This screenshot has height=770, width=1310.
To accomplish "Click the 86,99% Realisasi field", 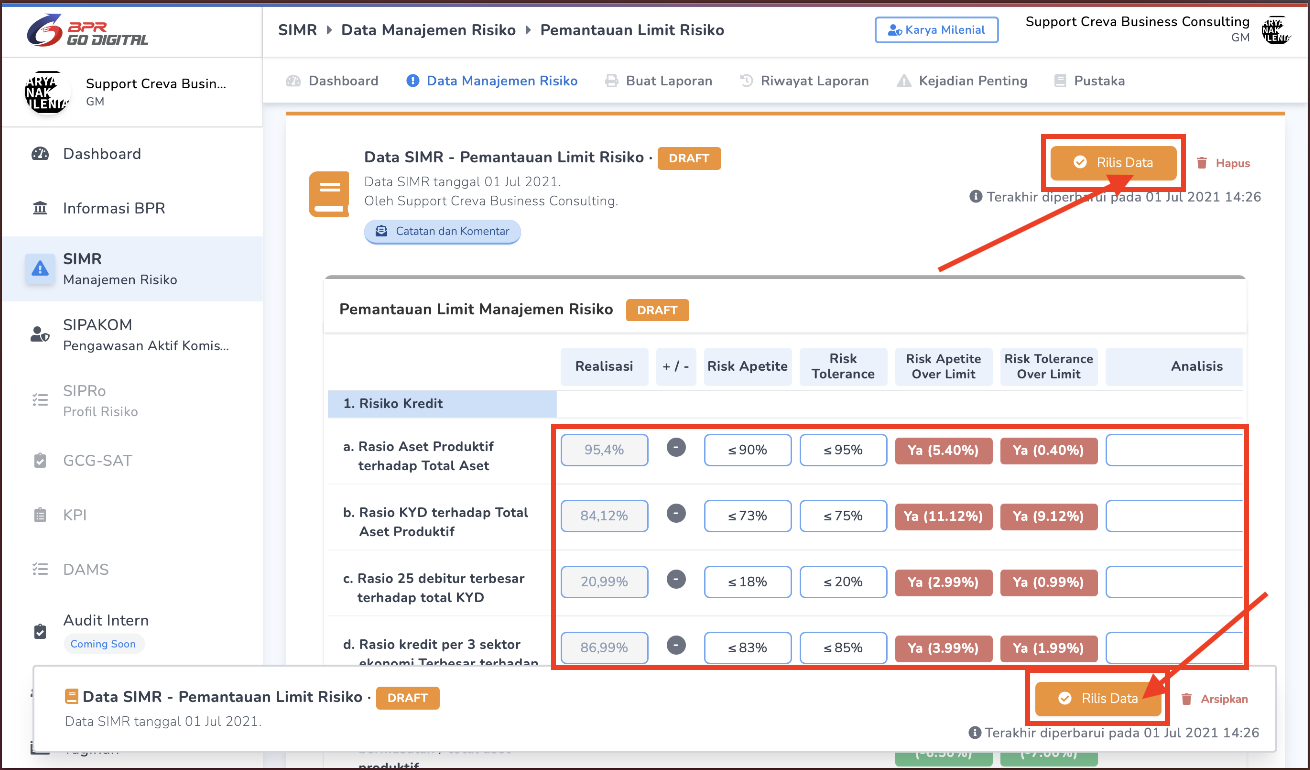I will (604, 648).
